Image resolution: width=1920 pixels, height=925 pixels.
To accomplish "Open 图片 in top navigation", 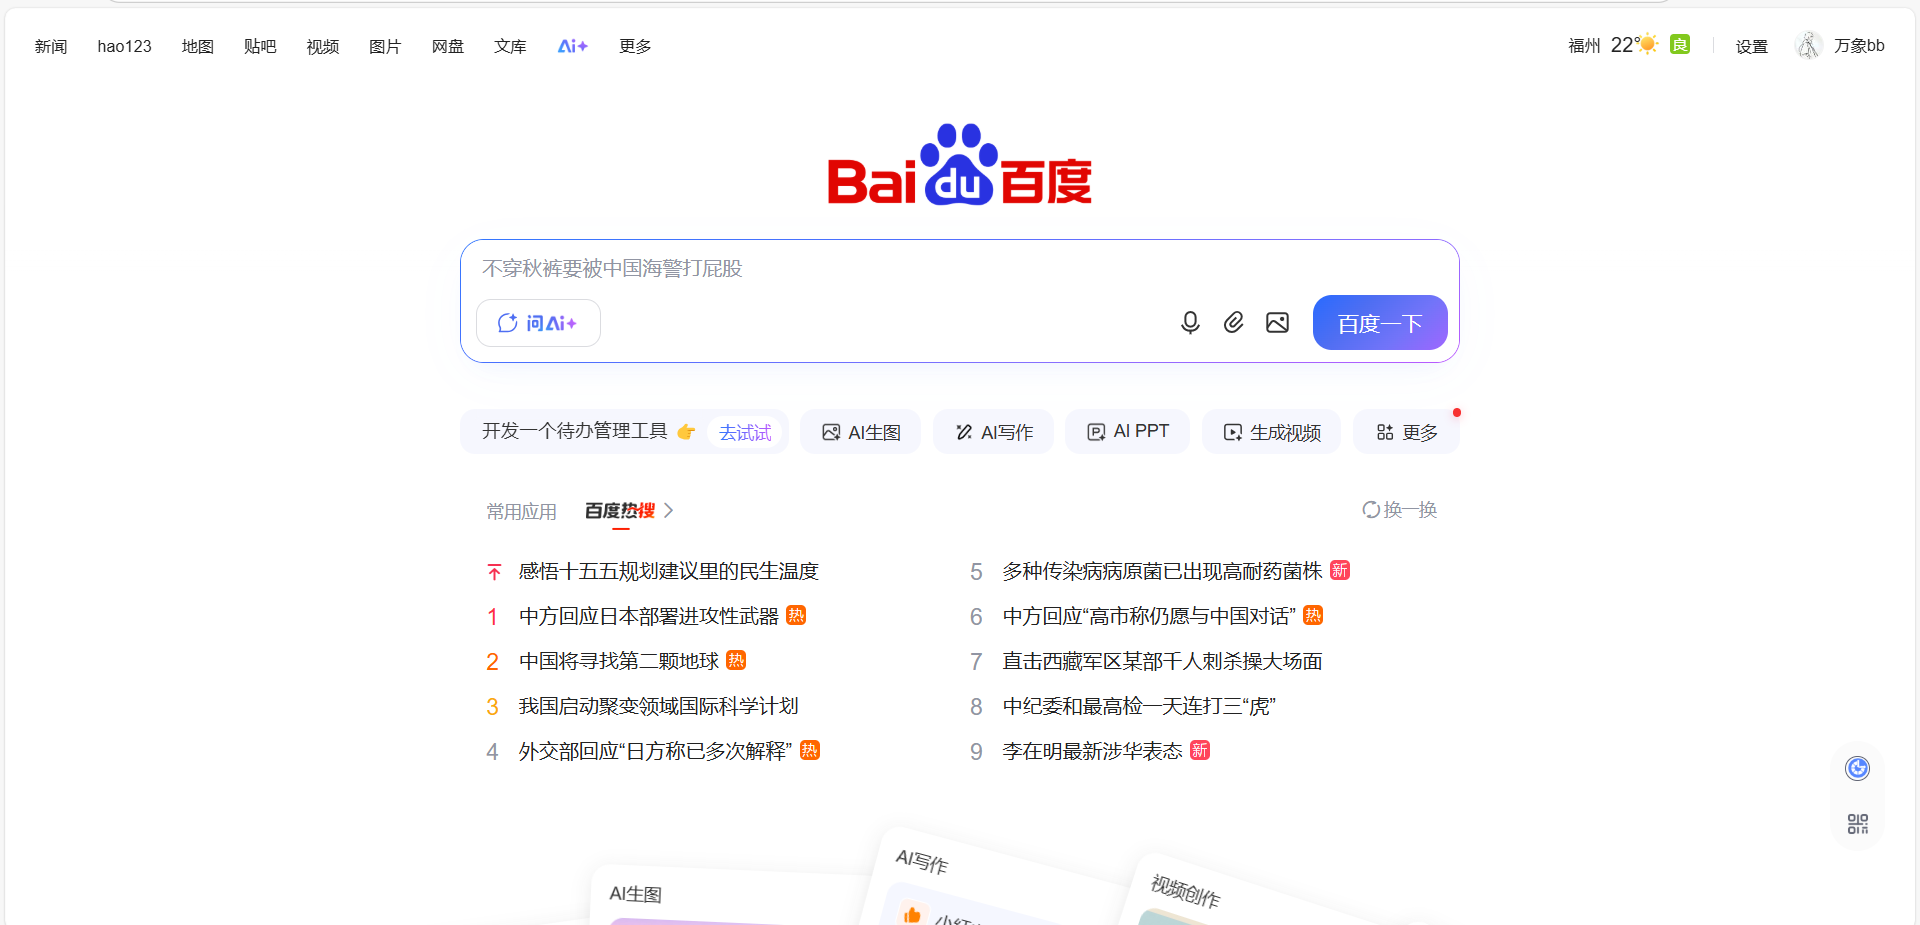I will 385,46.
